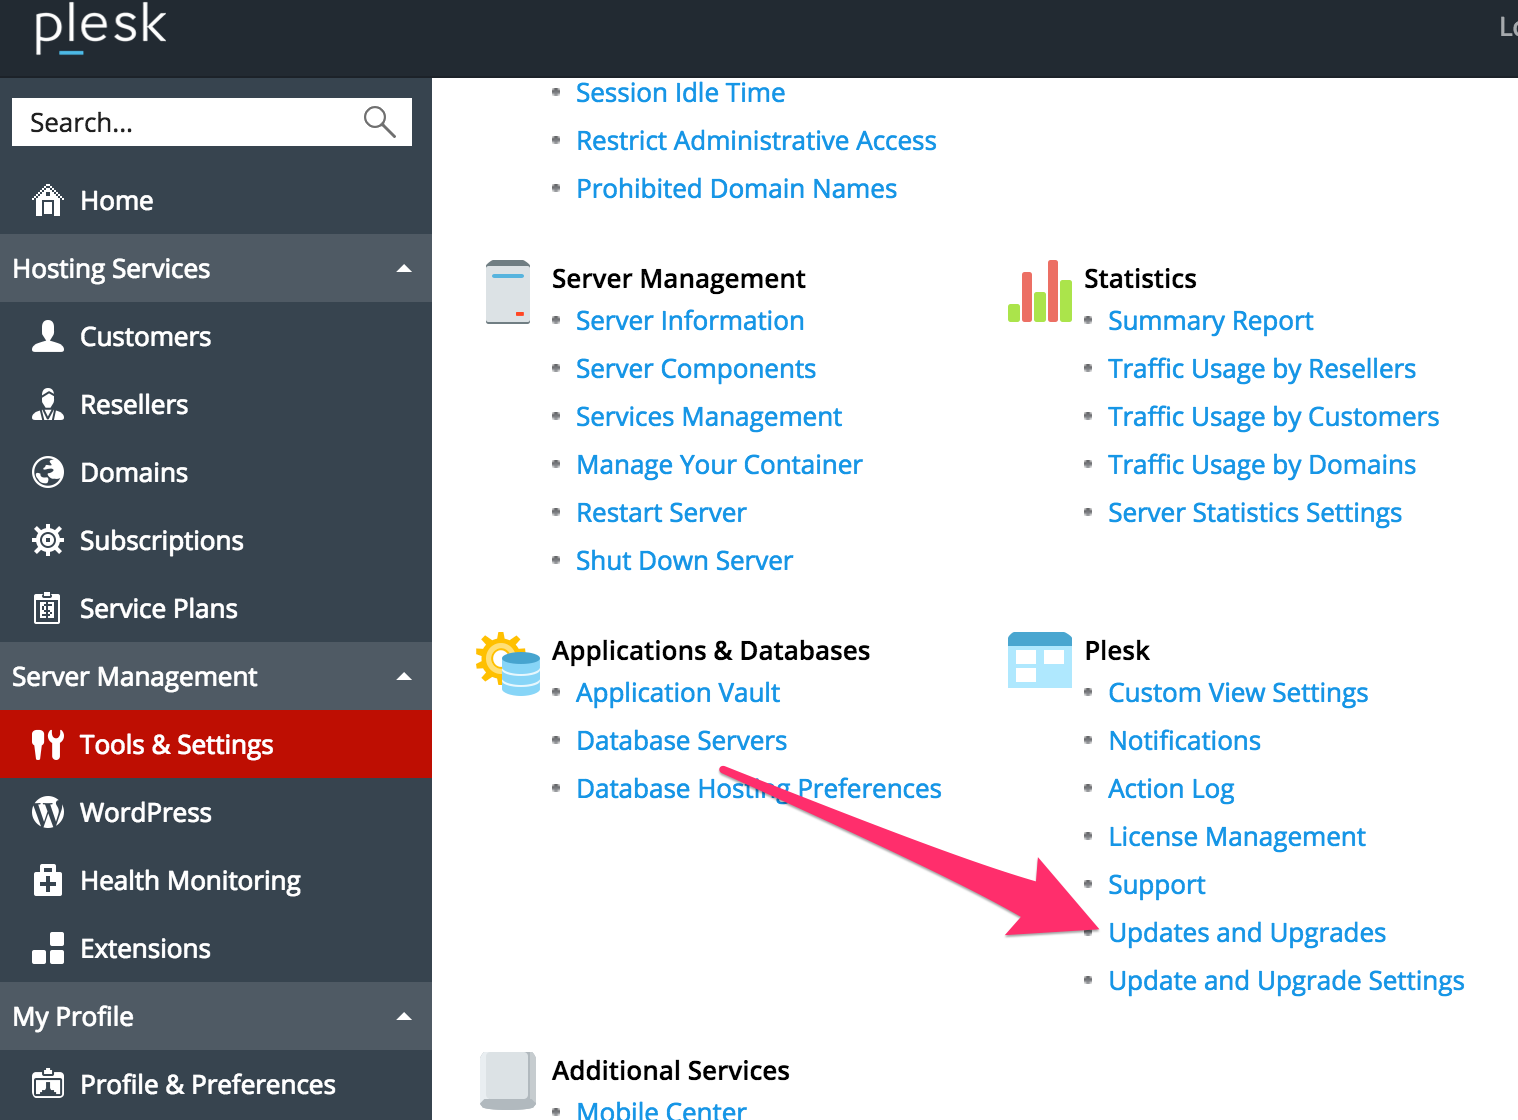The height and width of the screenshot is (1120, 1518).
Task: Select the Service Plans clipboard icon
Action: pyautogui.click(x=47, y=608)
